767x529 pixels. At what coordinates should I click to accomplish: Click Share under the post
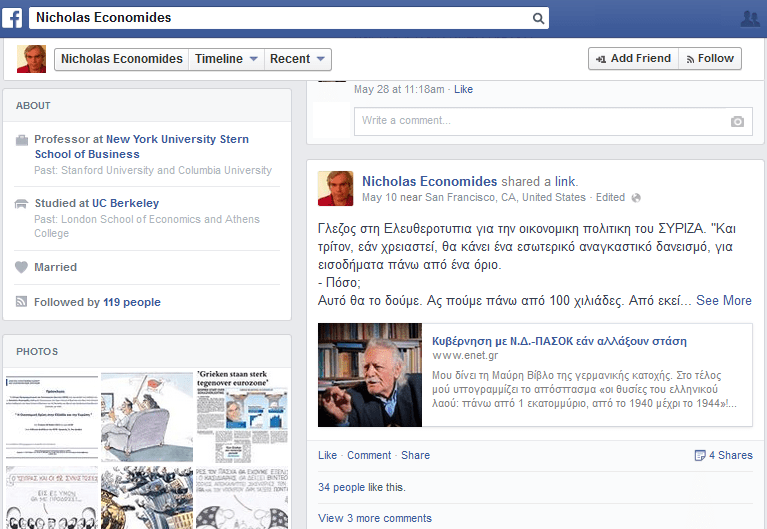tap(415, 455)
